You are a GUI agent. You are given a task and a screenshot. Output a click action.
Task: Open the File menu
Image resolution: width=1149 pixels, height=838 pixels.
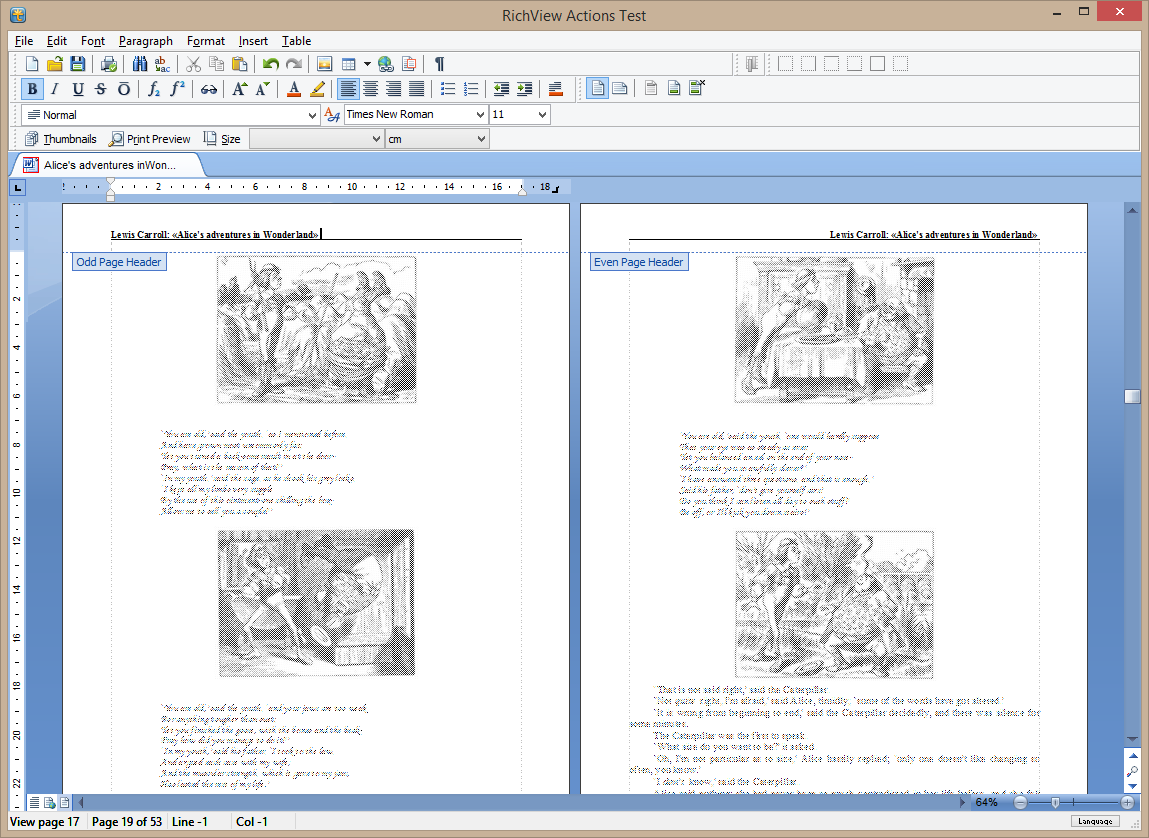[23, 41]
